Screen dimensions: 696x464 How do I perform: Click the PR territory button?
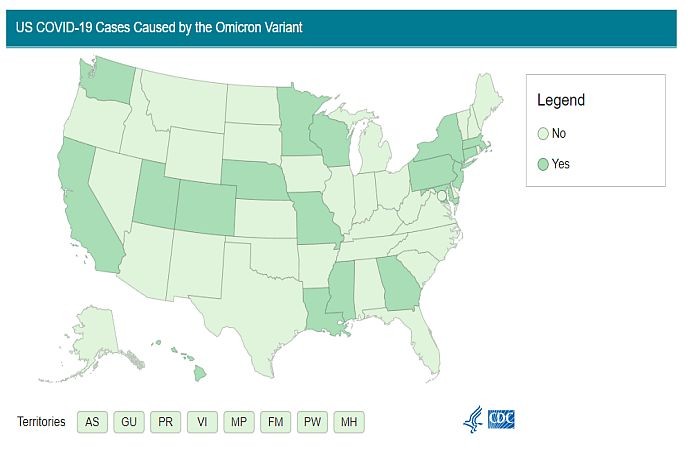[x=165, y=422]
